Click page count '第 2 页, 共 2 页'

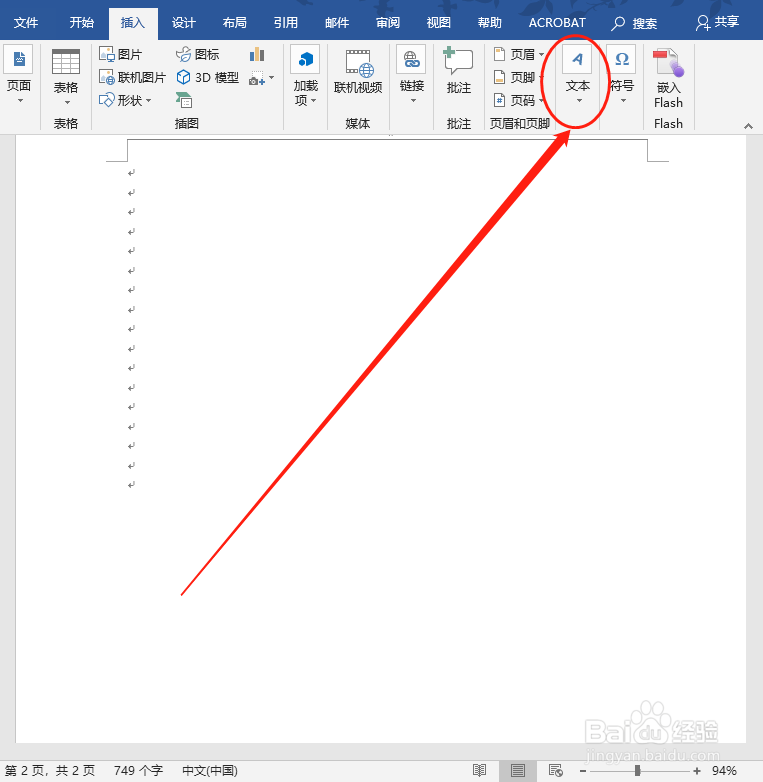tap(50, 771)
